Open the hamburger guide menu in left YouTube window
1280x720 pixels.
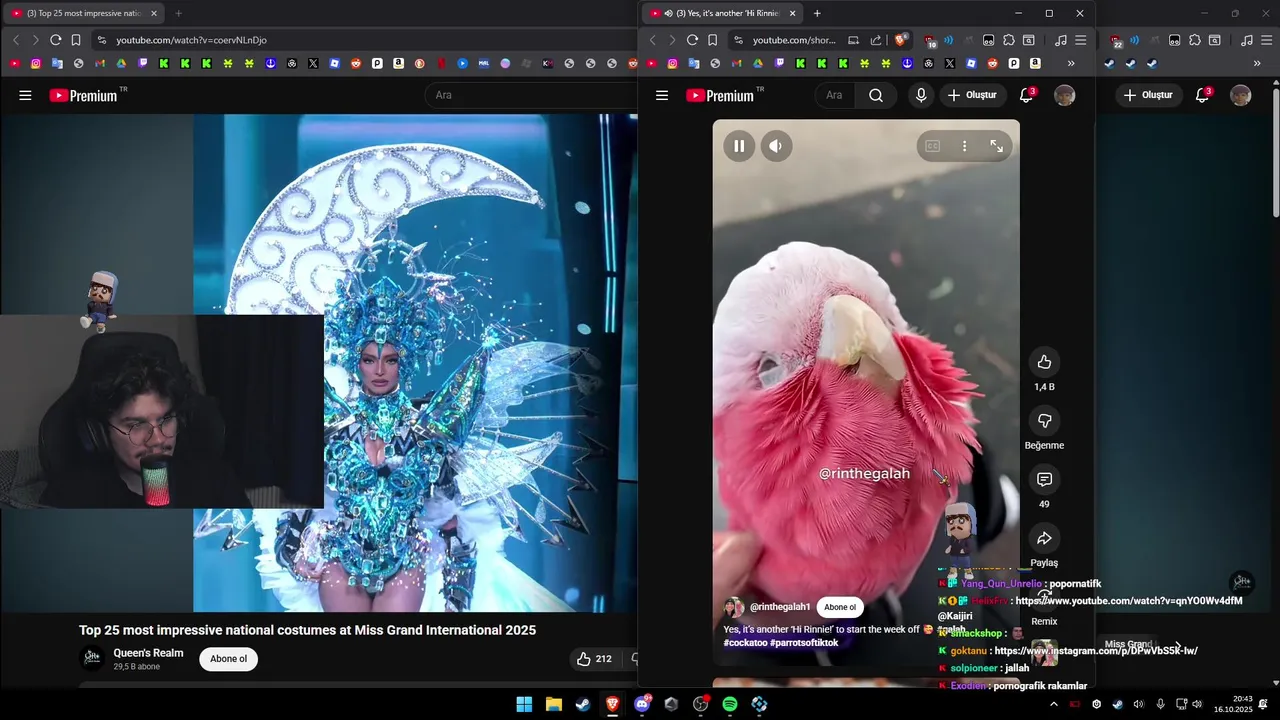(x=25, y=95)
